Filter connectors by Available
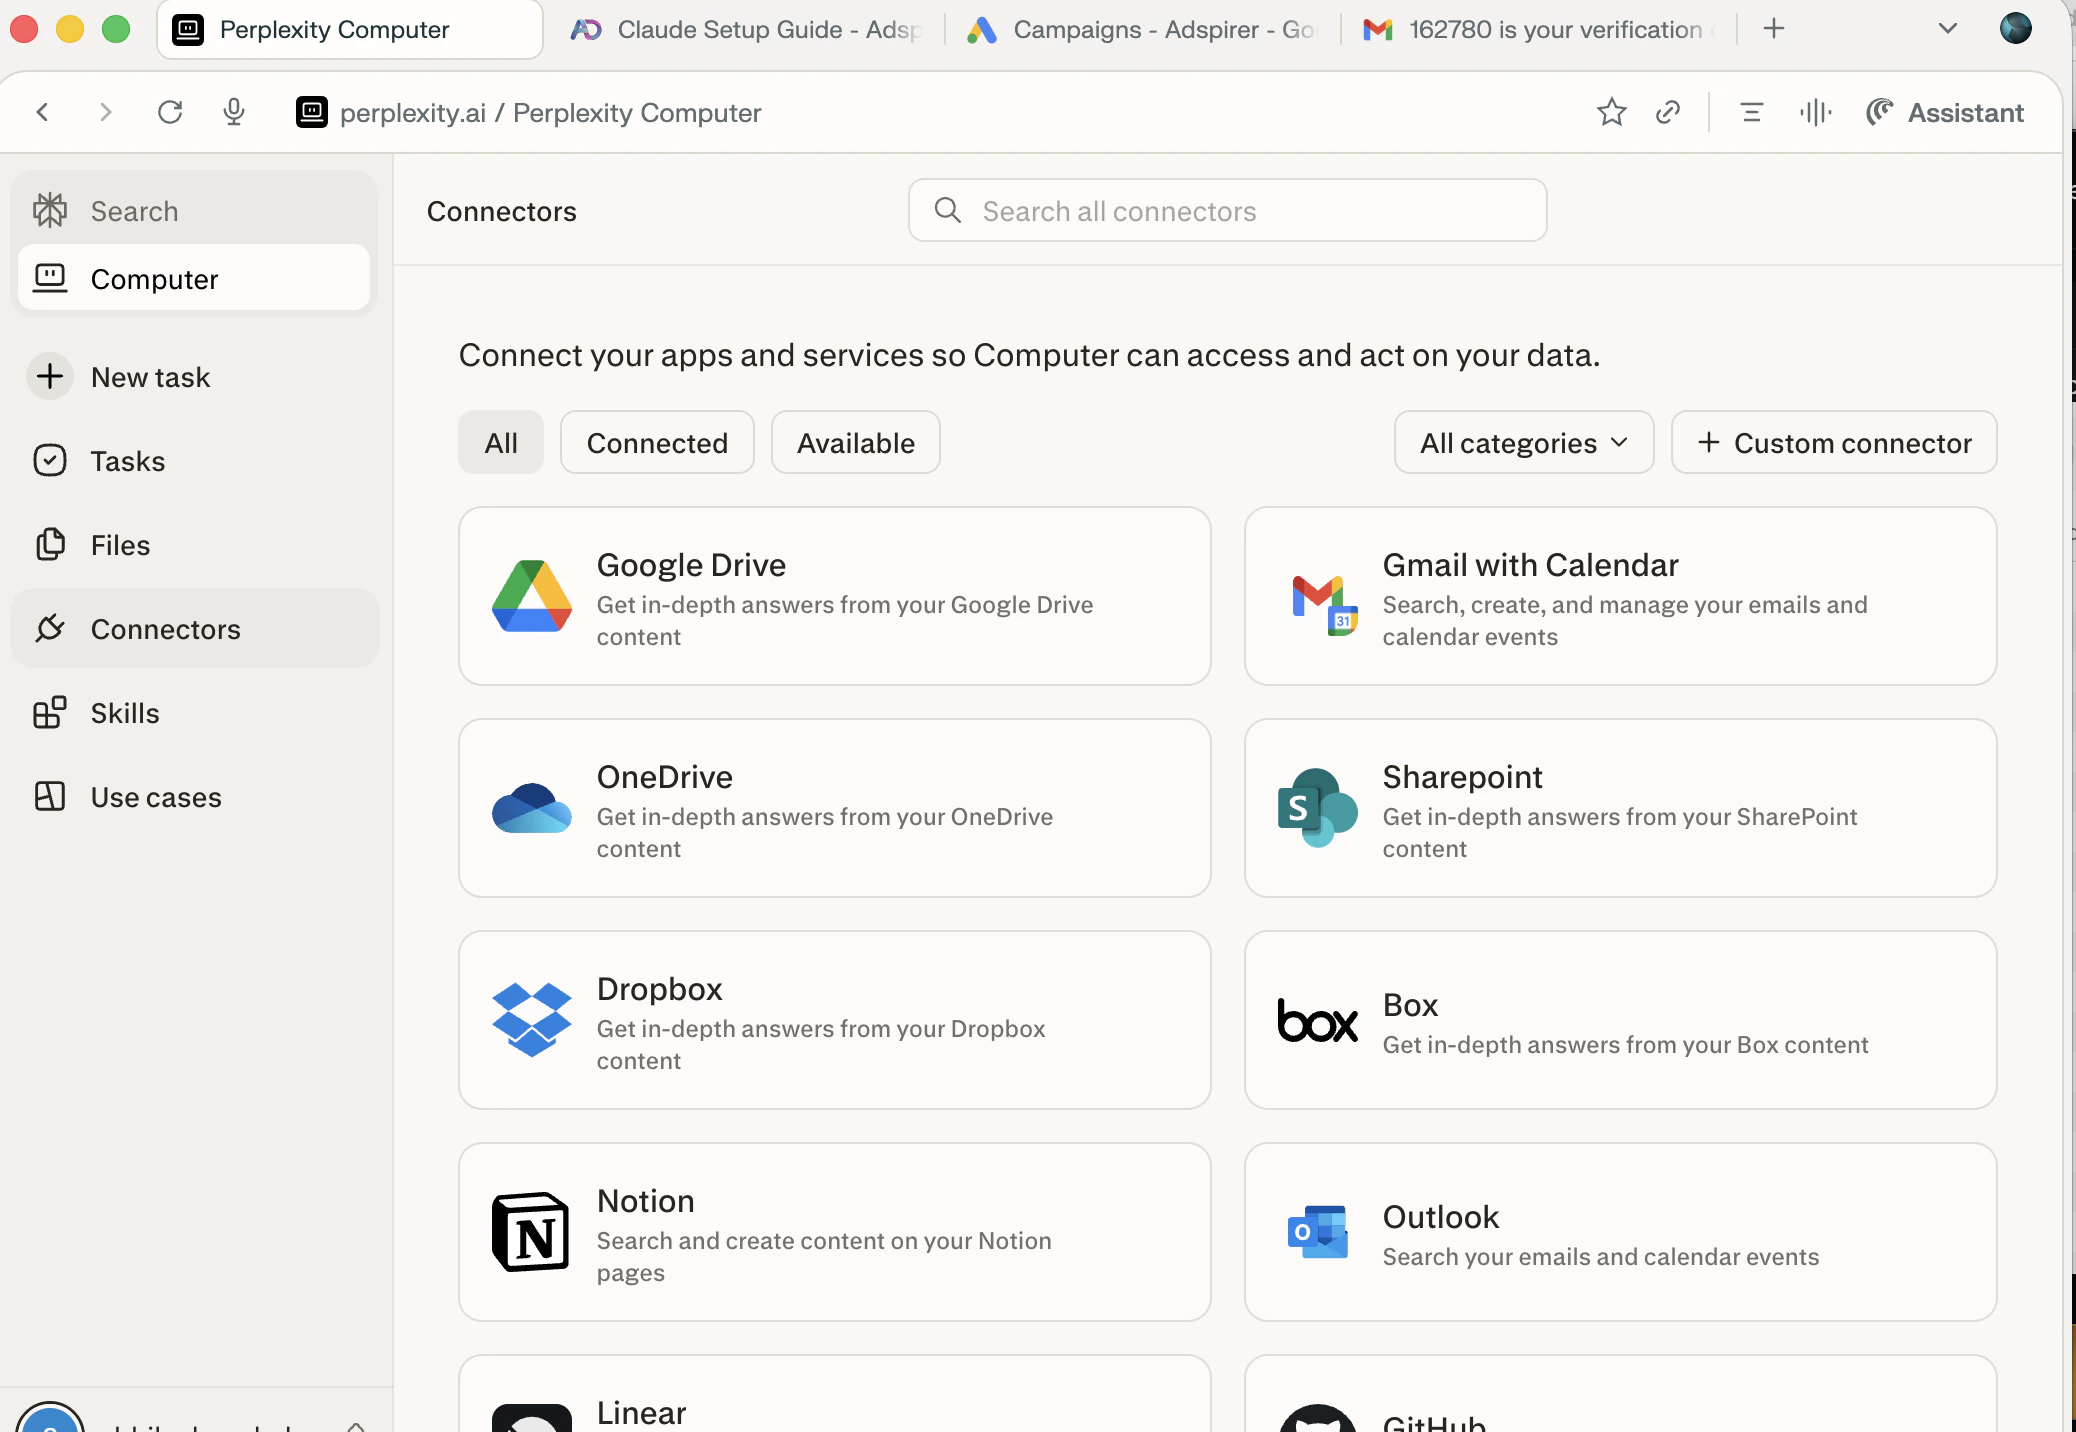The height and width of the screenshot is (1432, 2076). point(855,443)
